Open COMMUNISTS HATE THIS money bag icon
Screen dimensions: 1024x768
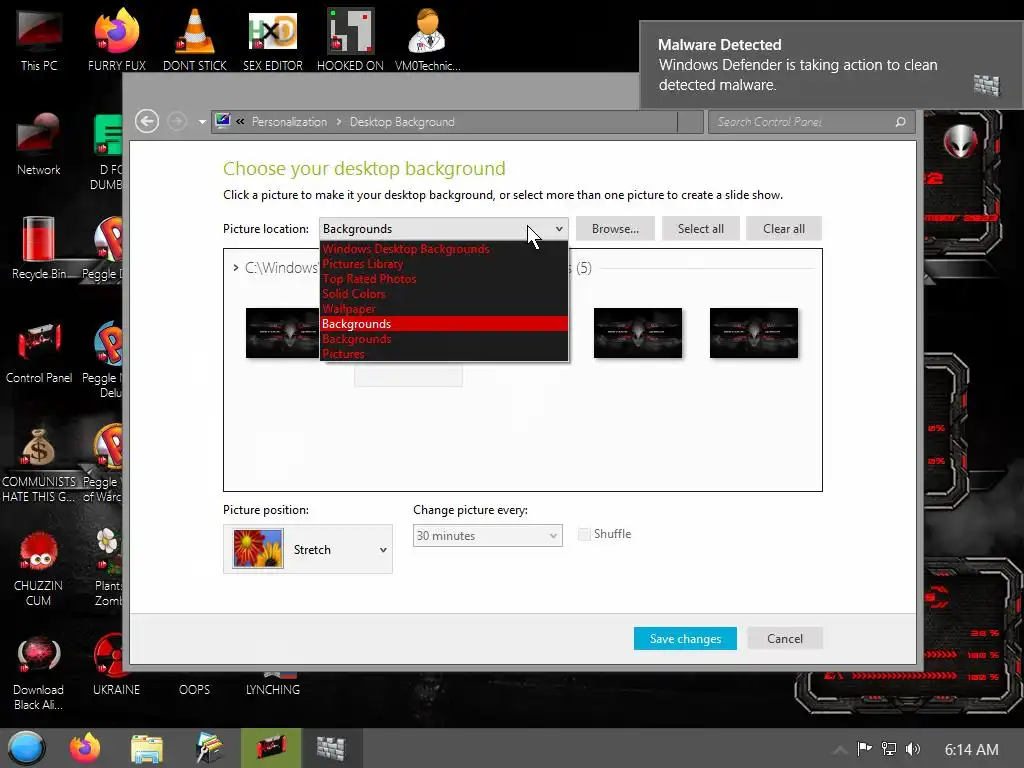pos(39,464)
